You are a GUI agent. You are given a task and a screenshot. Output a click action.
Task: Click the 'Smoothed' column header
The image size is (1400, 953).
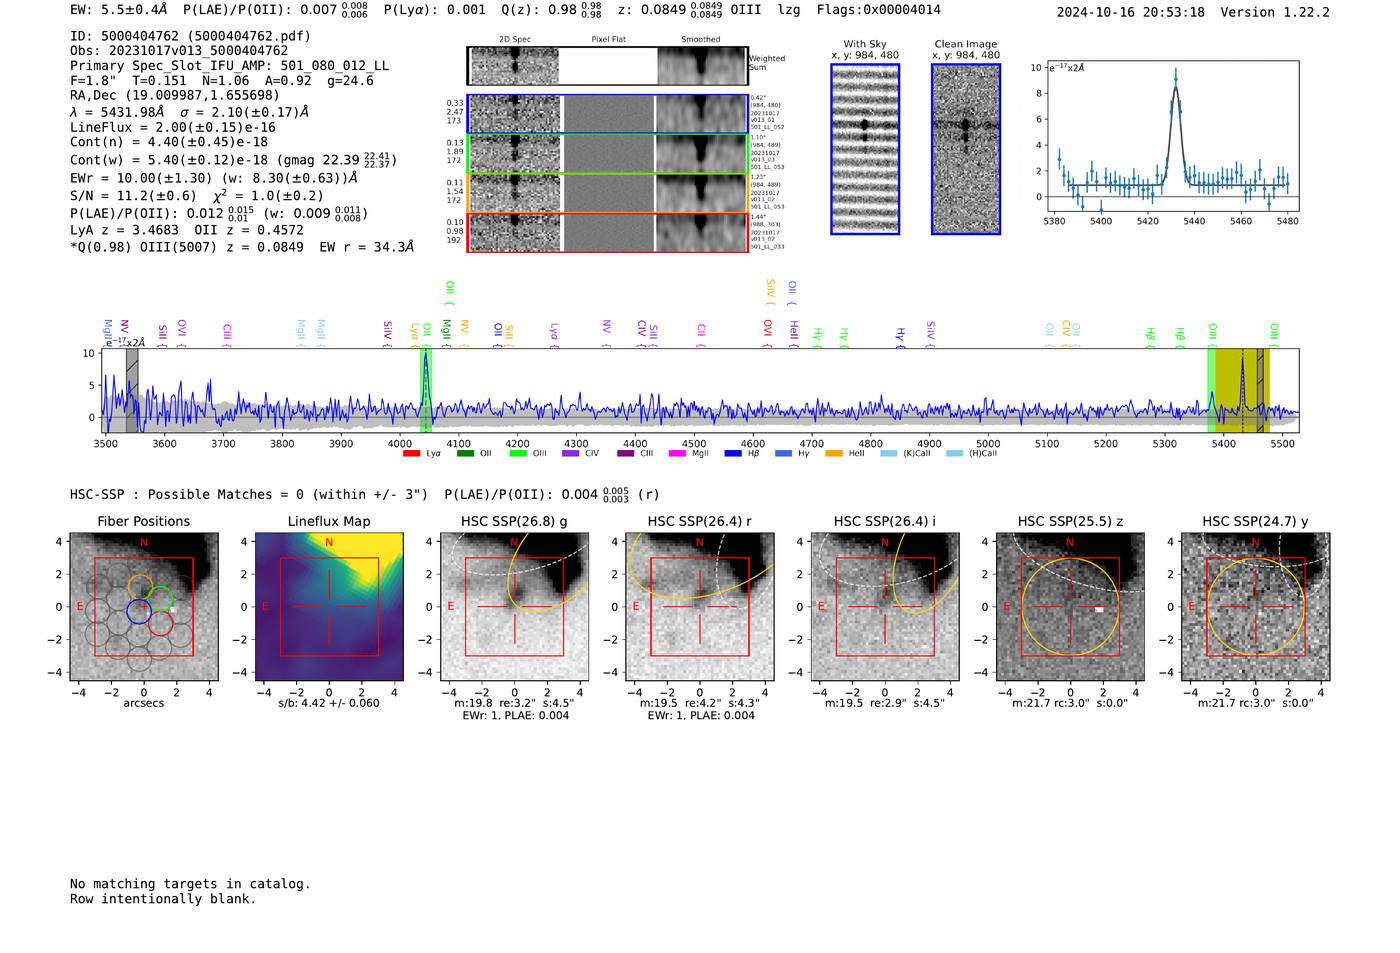coord(701,40)
